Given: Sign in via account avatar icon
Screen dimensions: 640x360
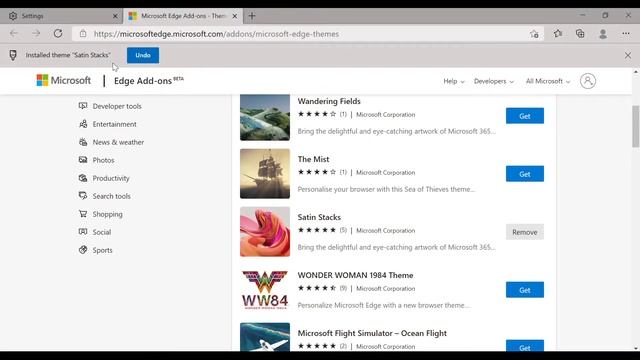Looking at the screenshot, I should [x=588, y=81].
